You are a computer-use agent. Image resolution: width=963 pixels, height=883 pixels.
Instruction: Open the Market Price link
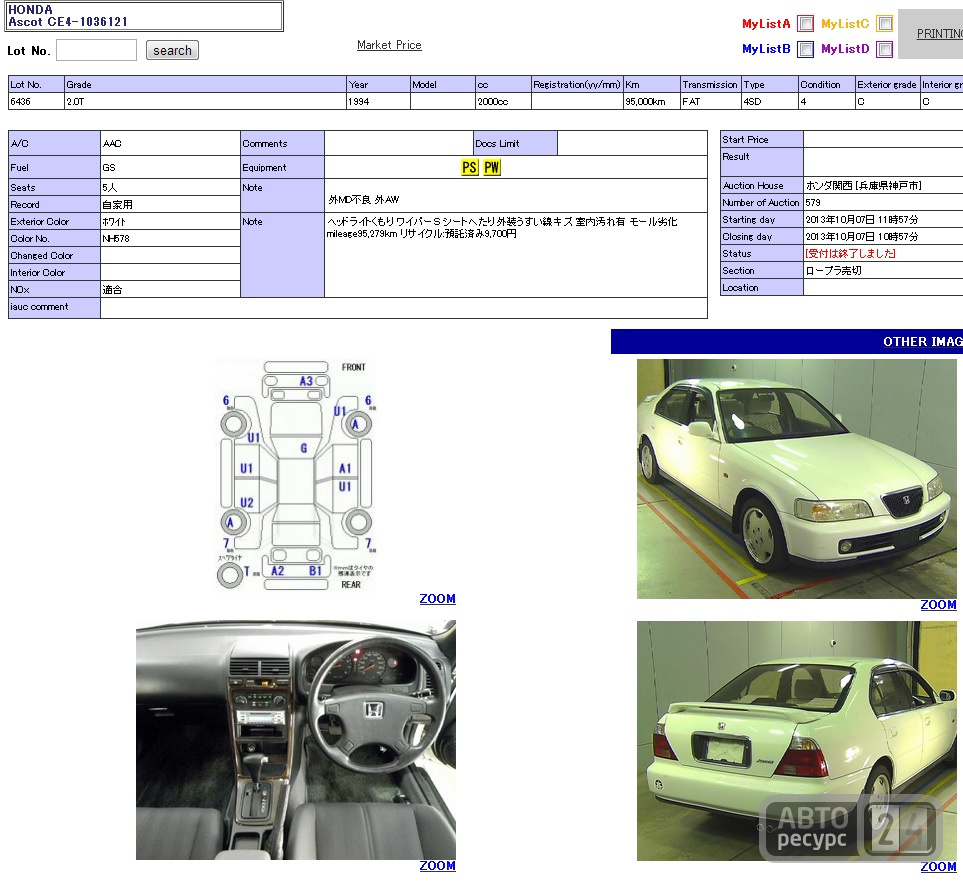tap(389, 45)
